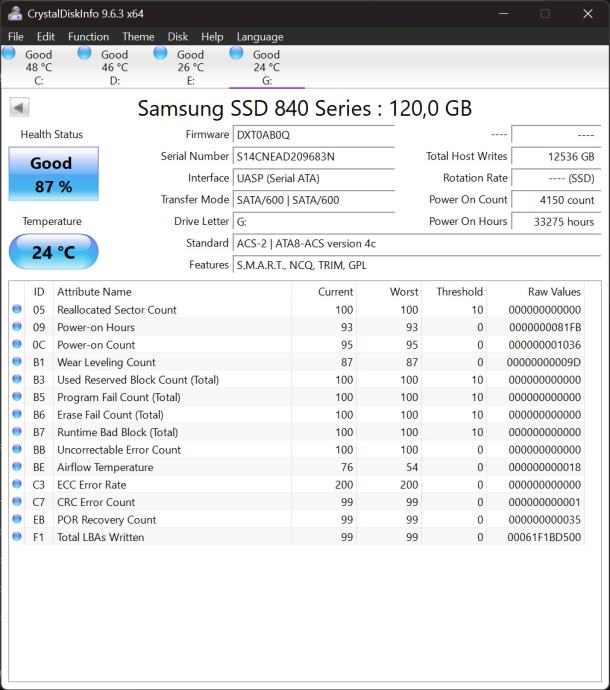The height and width of the screenshot is (690, 610).
Task: Click status orb of Airflow Temperature row
Action: click(x=17, y=466)
